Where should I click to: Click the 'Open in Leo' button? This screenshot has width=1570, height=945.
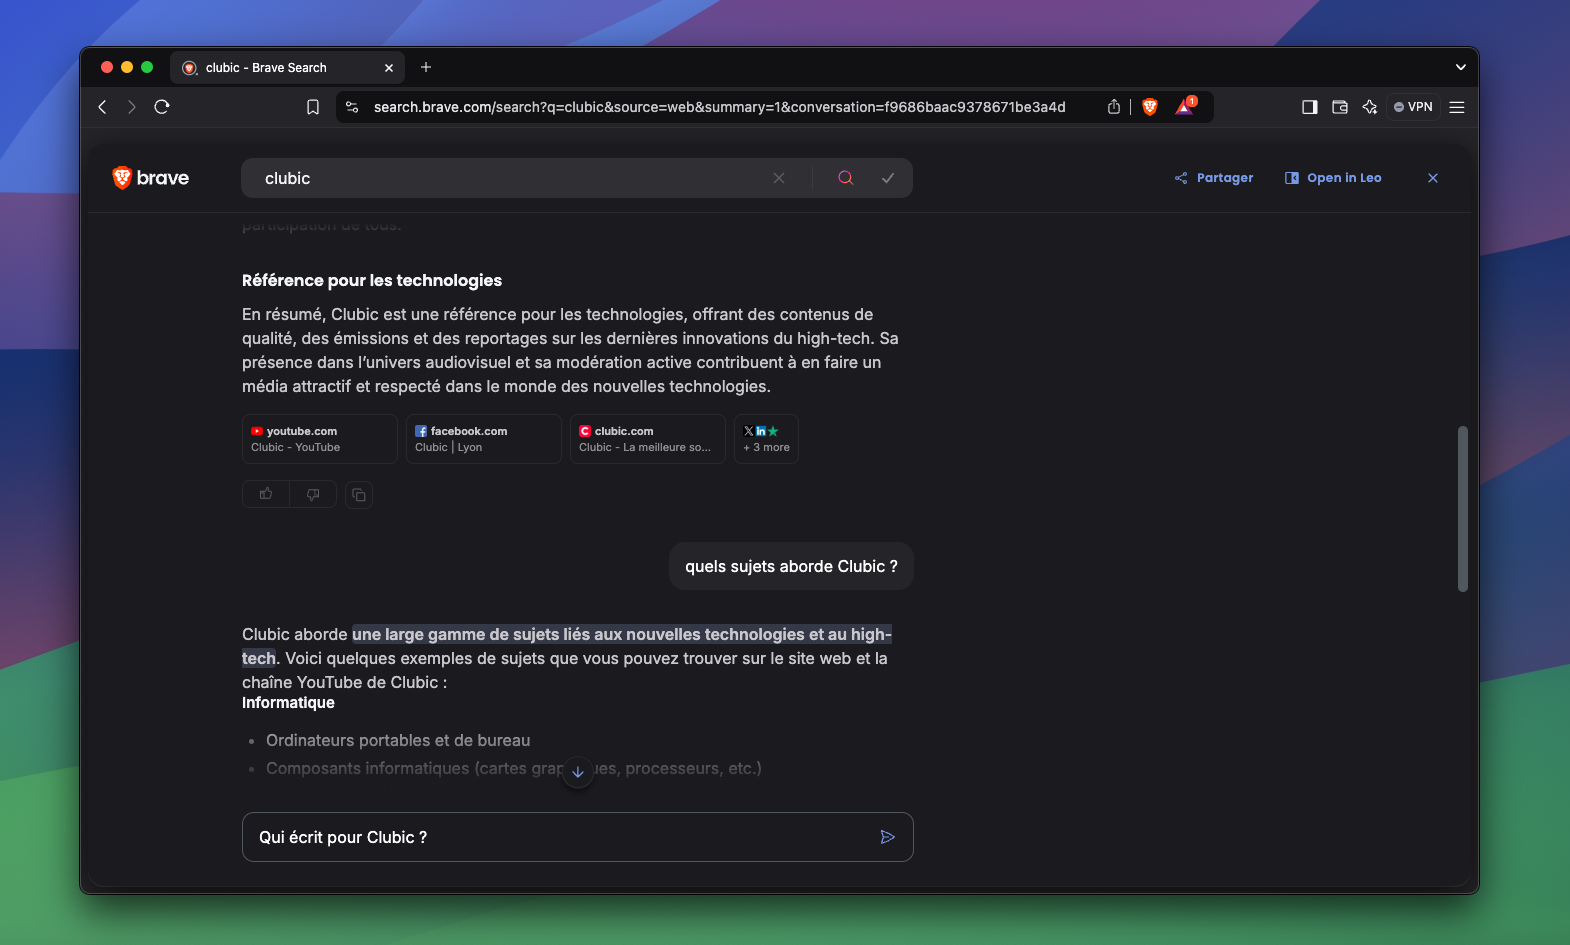coord(1333,178)
